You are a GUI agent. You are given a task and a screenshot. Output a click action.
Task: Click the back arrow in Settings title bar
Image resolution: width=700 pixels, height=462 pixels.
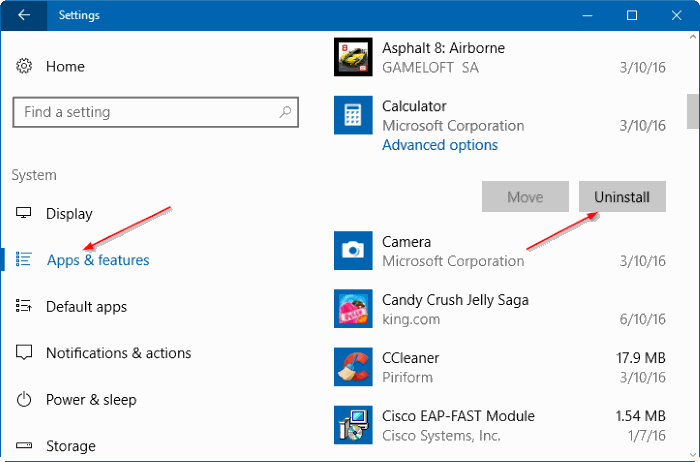click(x=24, y=15)
